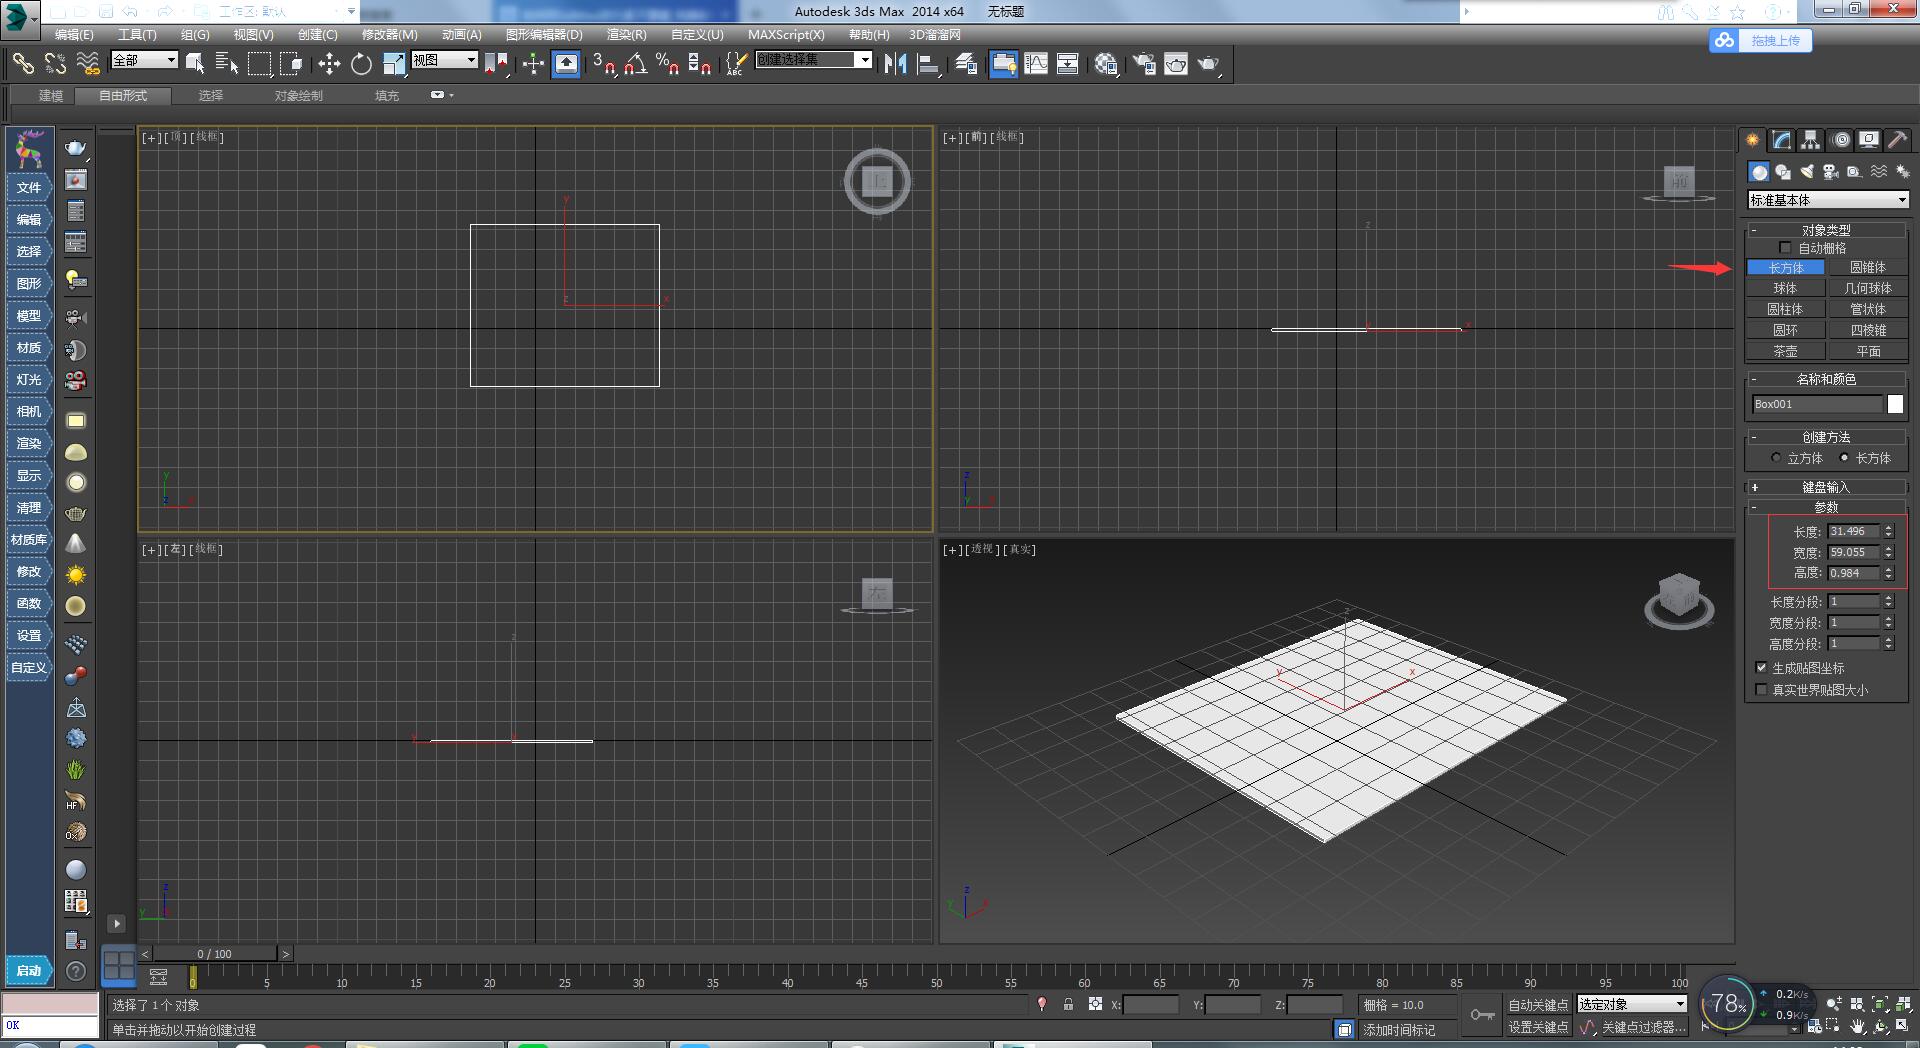The width and height of the screenshot is (1920, 1048).
Task: Uncheck 生成贴图坐标 option
Action: [1762, 668]
